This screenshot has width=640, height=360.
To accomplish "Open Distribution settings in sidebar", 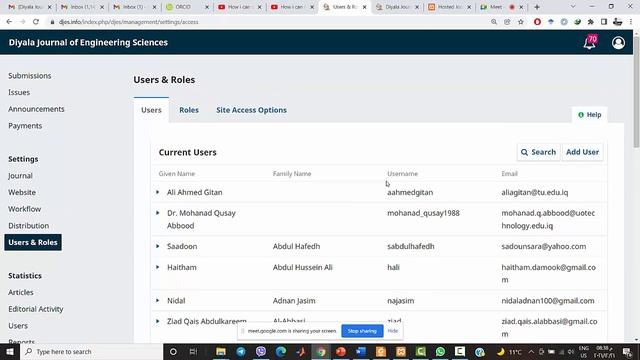I will tap(29, 226).
